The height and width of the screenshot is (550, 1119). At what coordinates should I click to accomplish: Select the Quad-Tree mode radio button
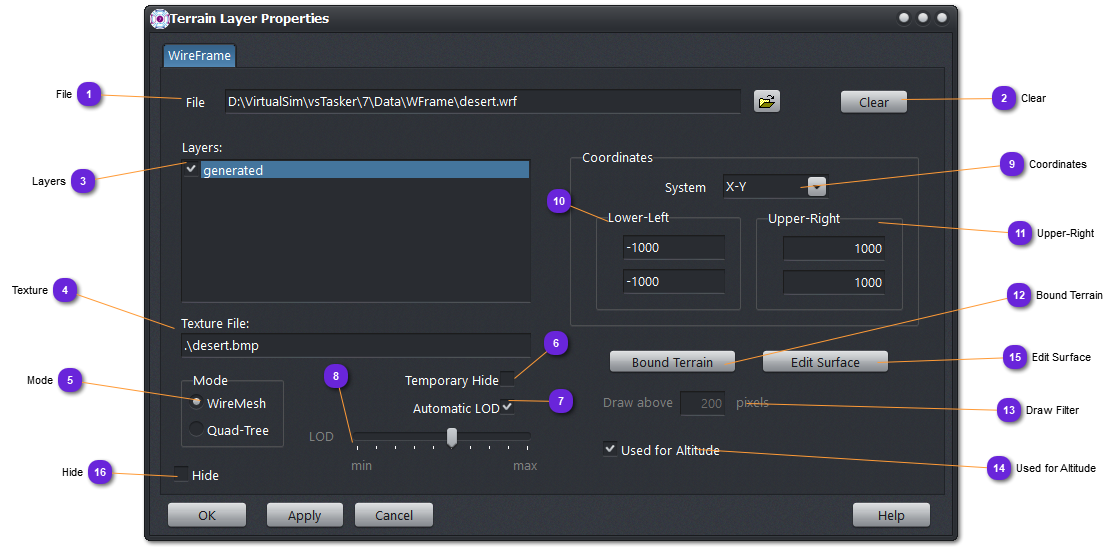[x=197, y=430]
